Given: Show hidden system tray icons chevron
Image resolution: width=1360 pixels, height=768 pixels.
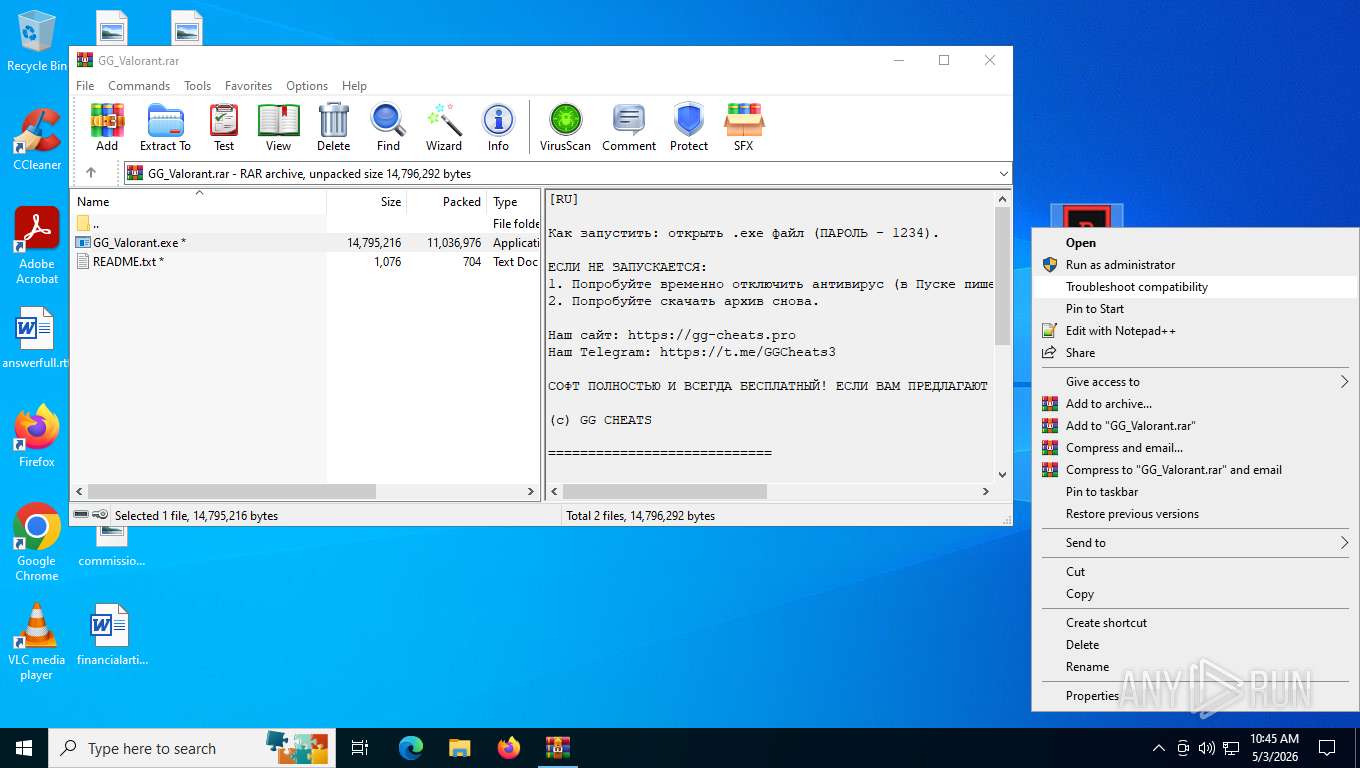Looking at the screenshot, I should point(1159,748).
